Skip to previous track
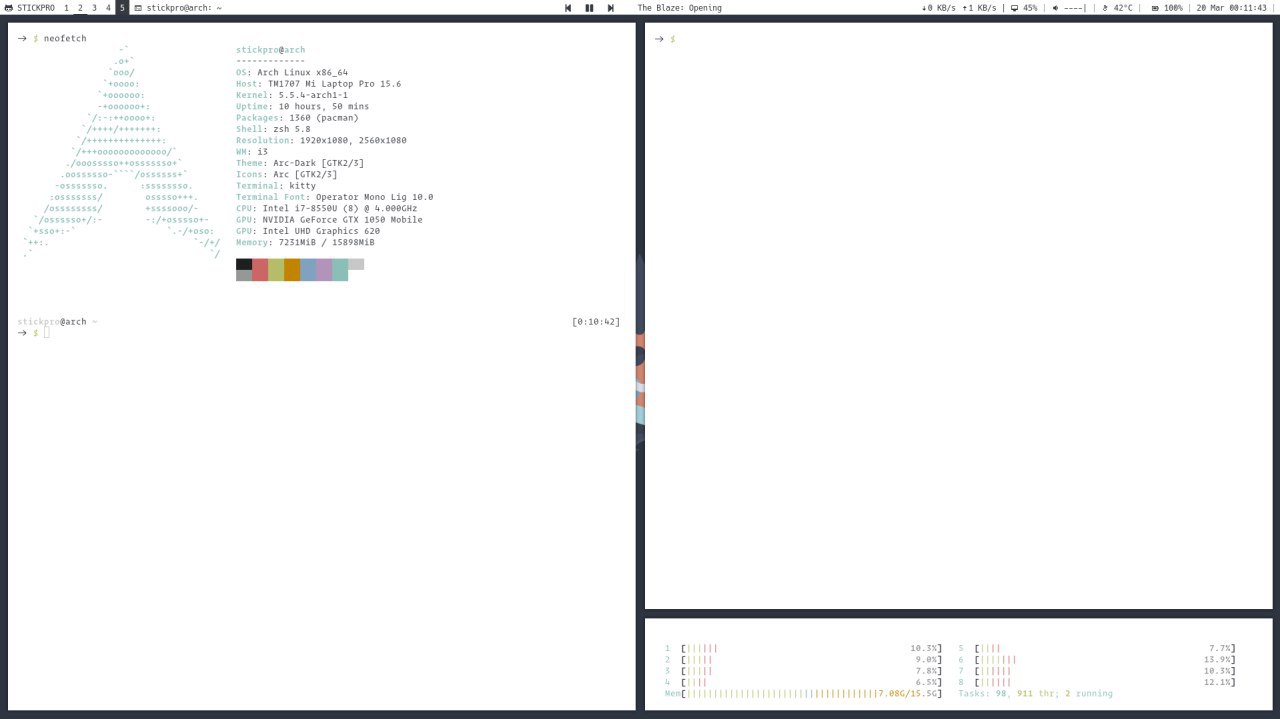Image resolution: width=1280 pixels, height=719 pixels. pyautogui.click(x=568, y=8)
